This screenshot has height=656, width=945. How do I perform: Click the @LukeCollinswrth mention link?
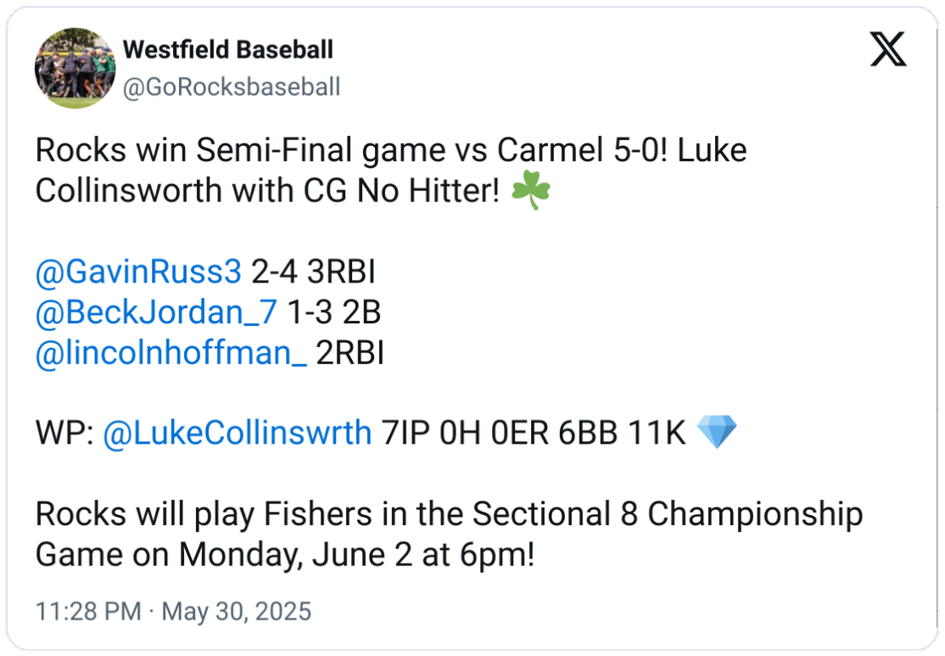point(237,434)
